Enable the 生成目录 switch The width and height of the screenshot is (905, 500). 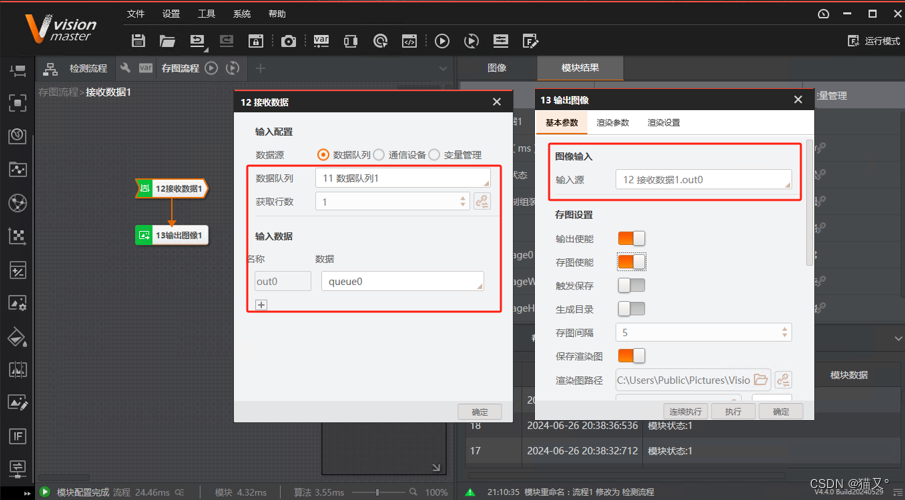(631, 309)
